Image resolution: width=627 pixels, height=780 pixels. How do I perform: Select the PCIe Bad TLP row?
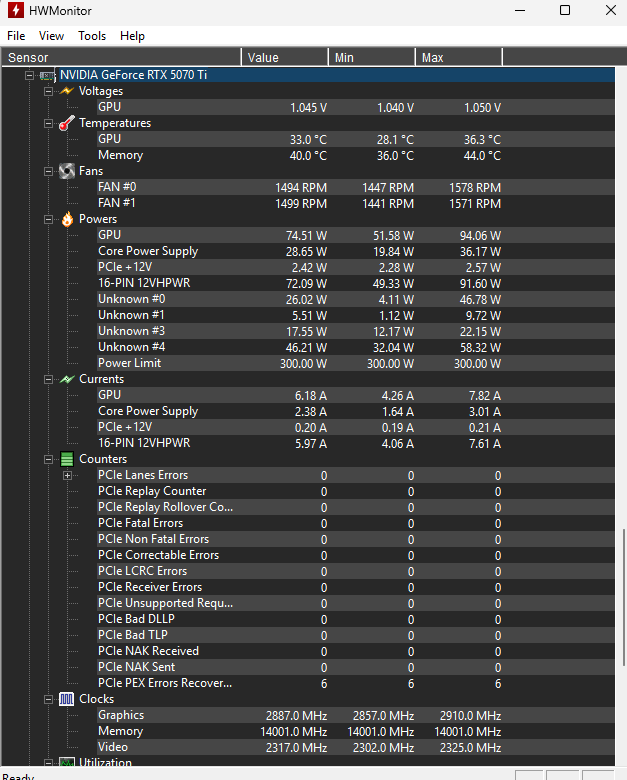pyautogui.click(x=356, y=635)
